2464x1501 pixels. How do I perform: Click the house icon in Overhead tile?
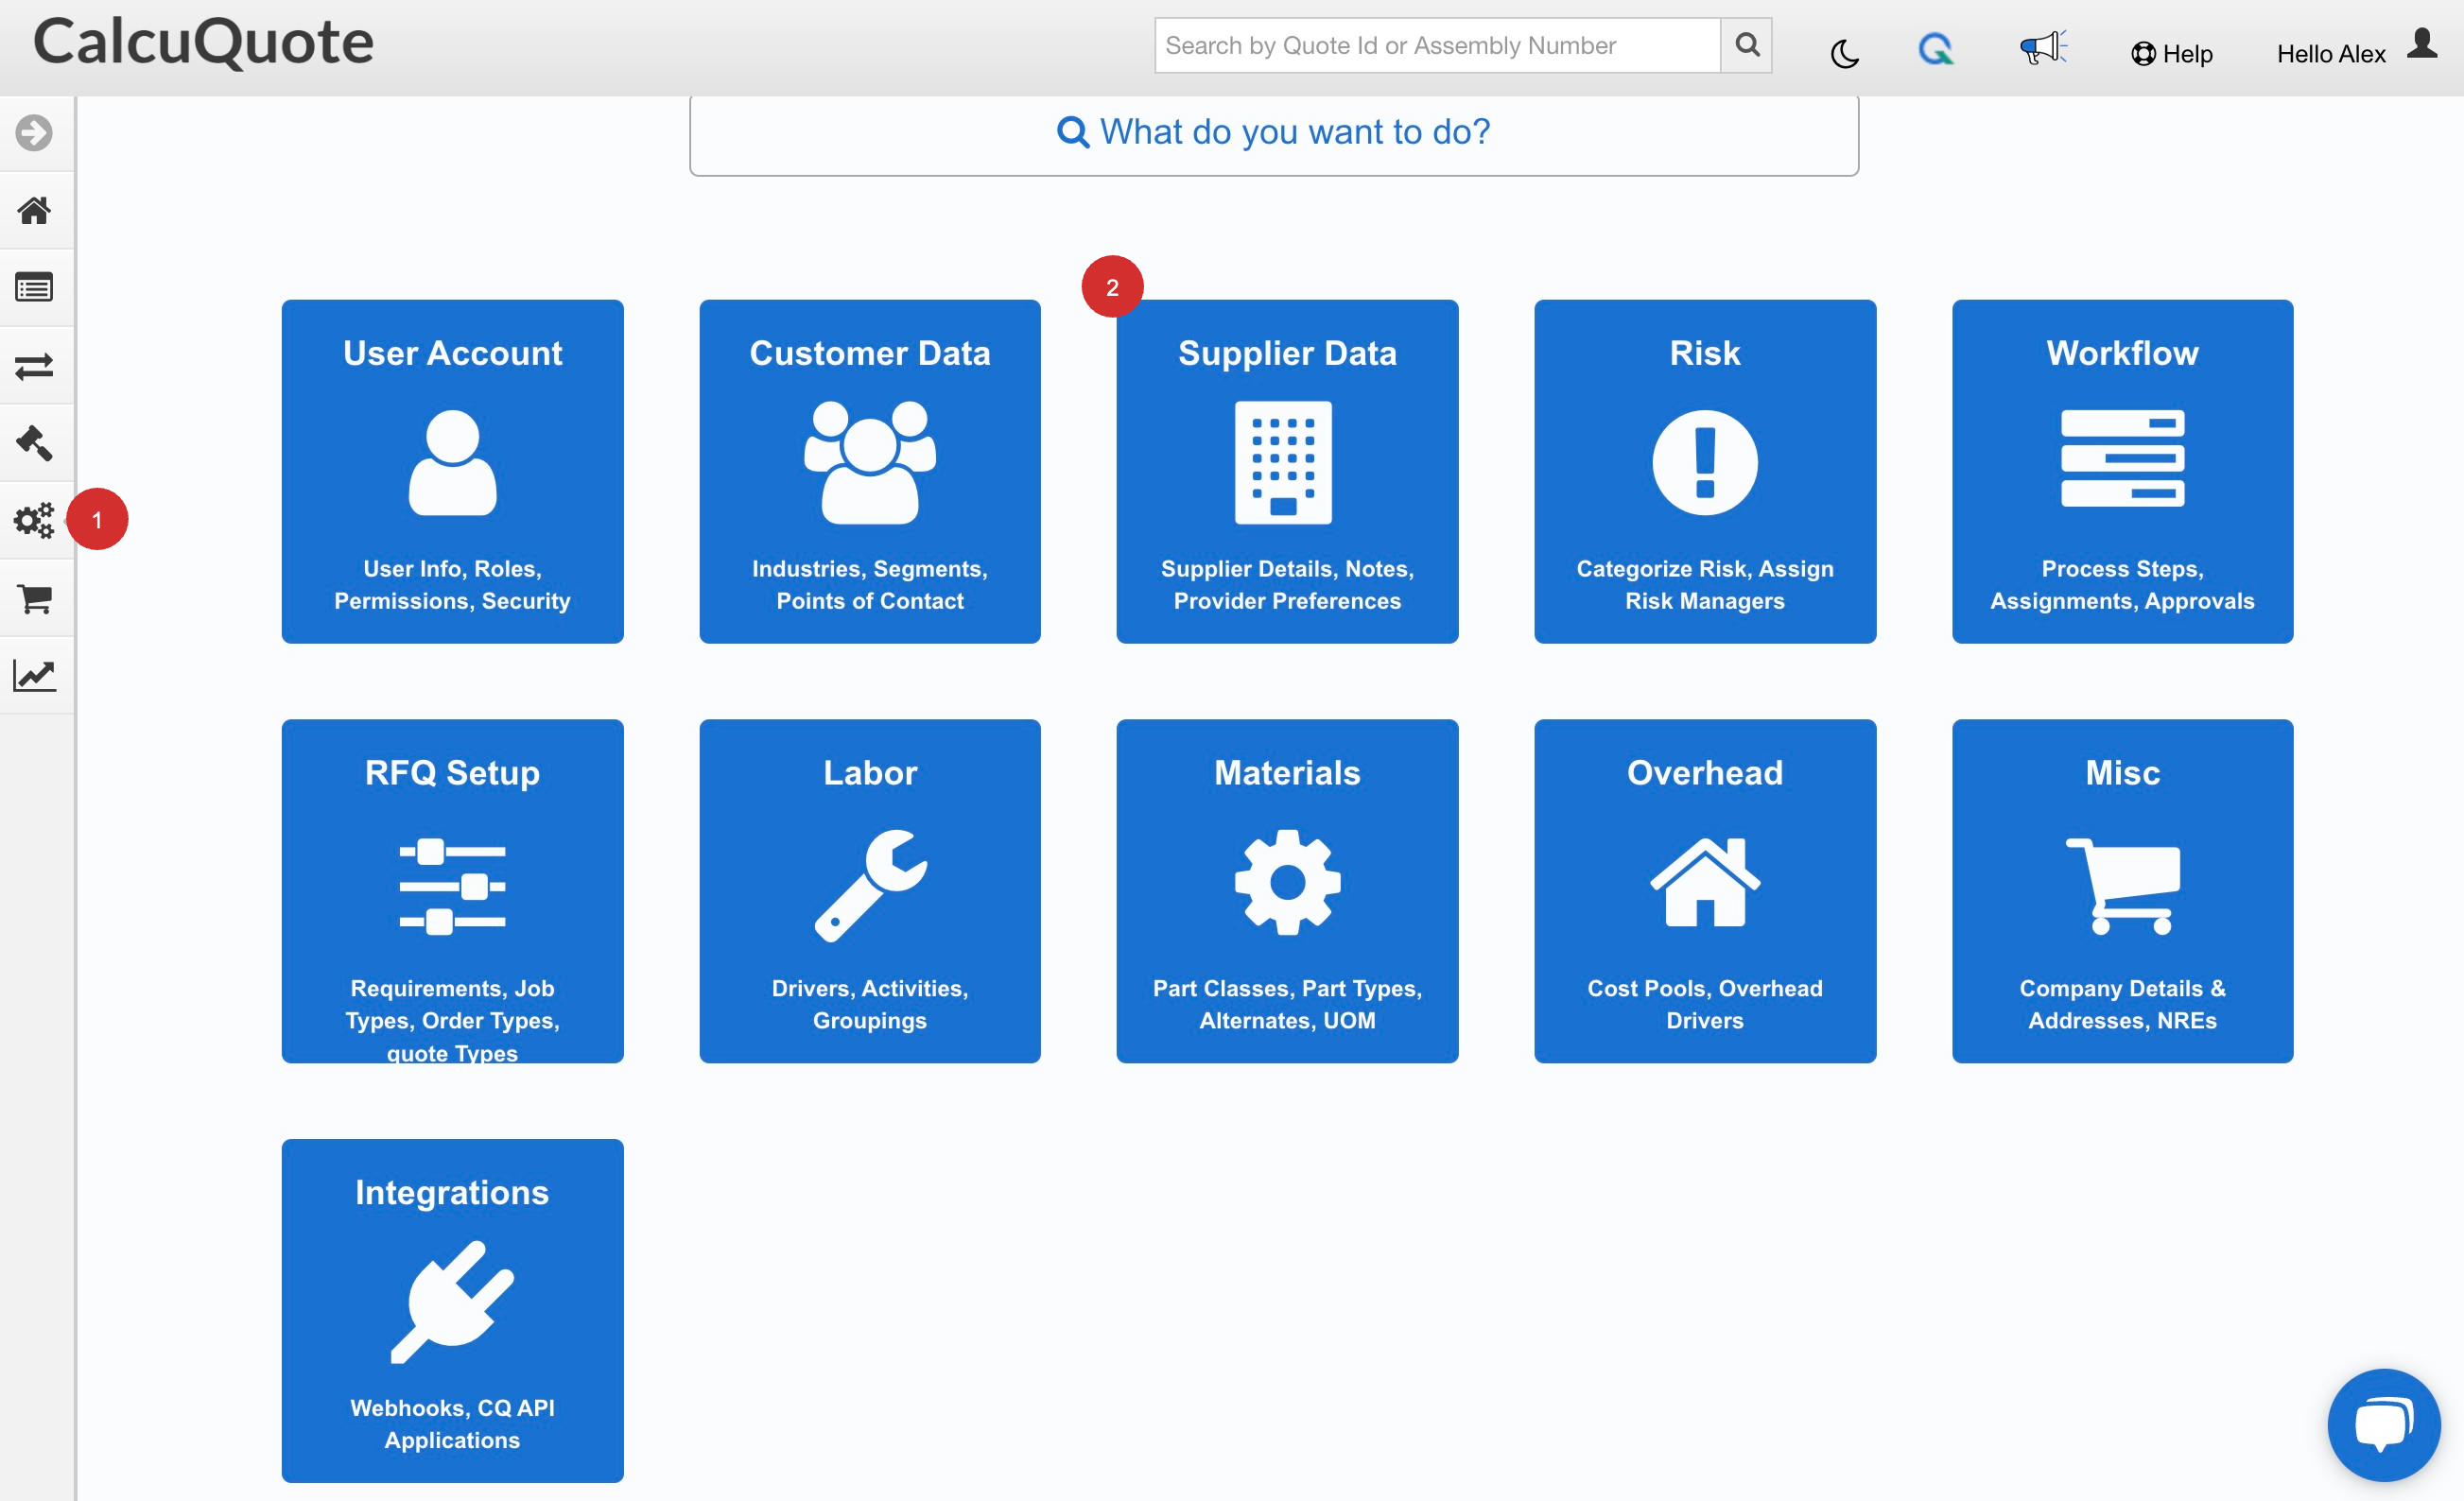1705,882
